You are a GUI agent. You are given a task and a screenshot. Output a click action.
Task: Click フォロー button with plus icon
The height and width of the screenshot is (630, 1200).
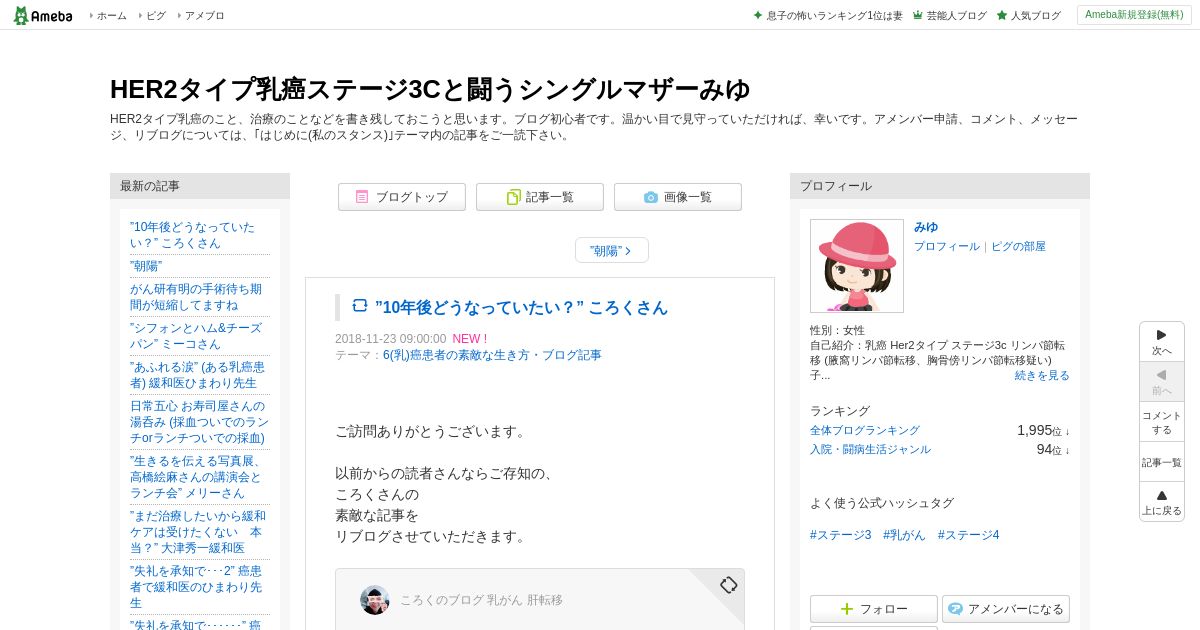(x=874, y=609)
